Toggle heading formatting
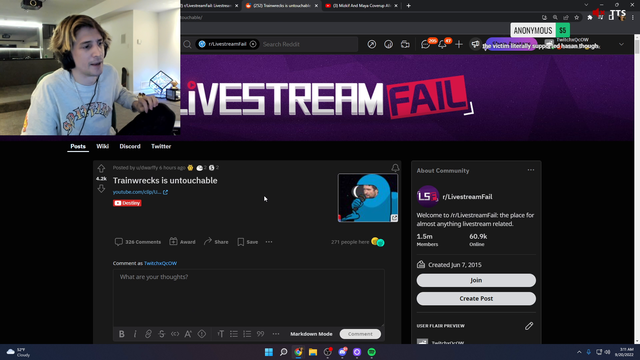 coord(221,334)
